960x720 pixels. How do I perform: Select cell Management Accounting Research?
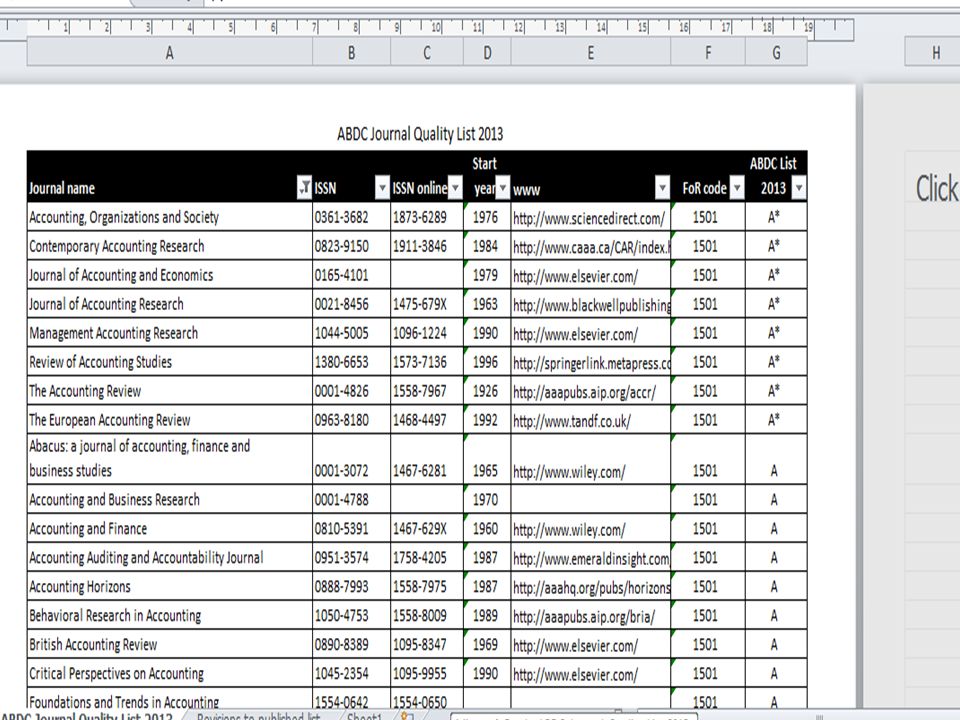tap(170, 332)
